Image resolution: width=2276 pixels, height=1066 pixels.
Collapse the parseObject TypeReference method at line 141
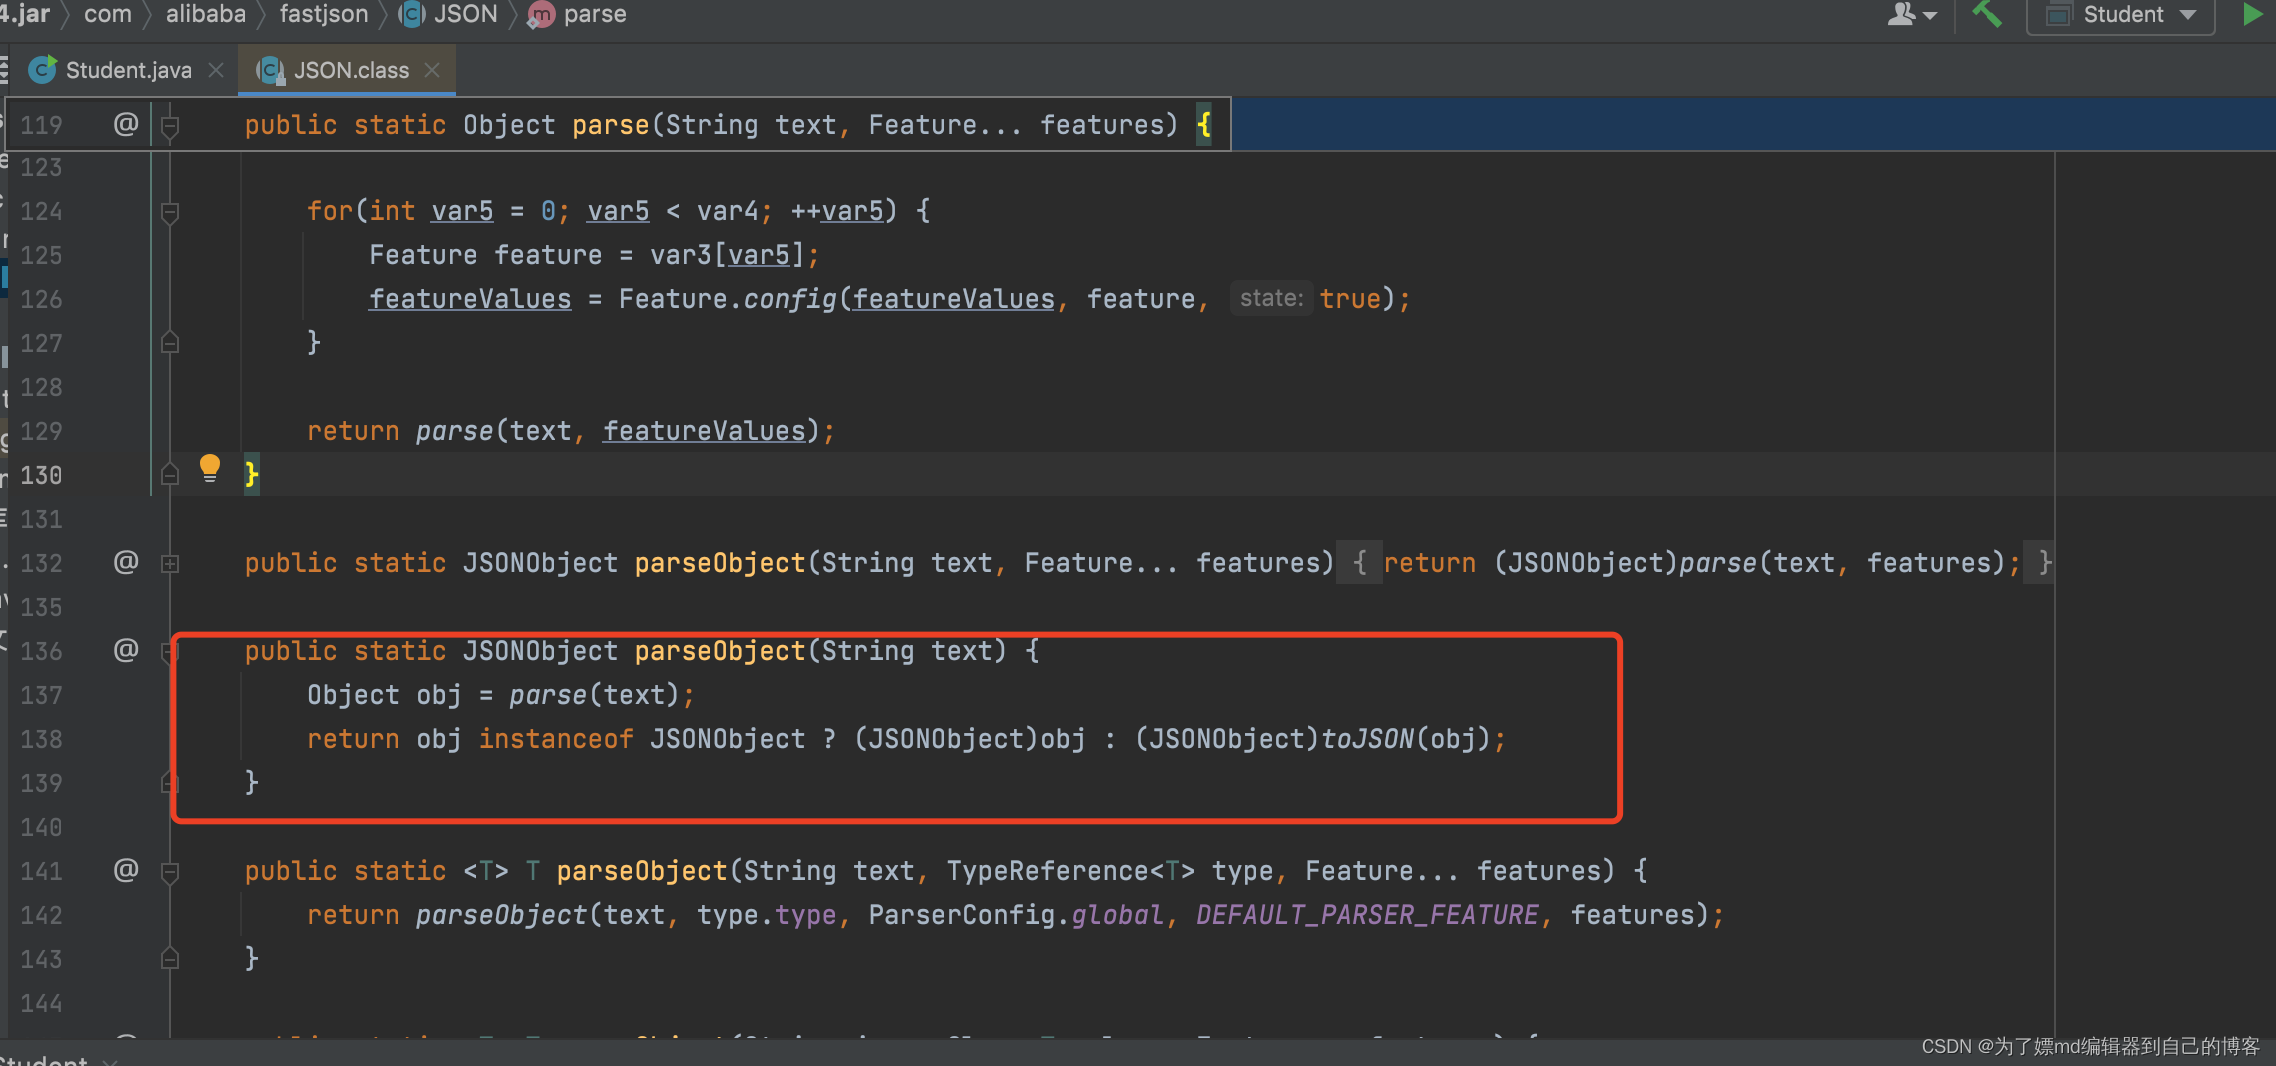click(170, 872)
